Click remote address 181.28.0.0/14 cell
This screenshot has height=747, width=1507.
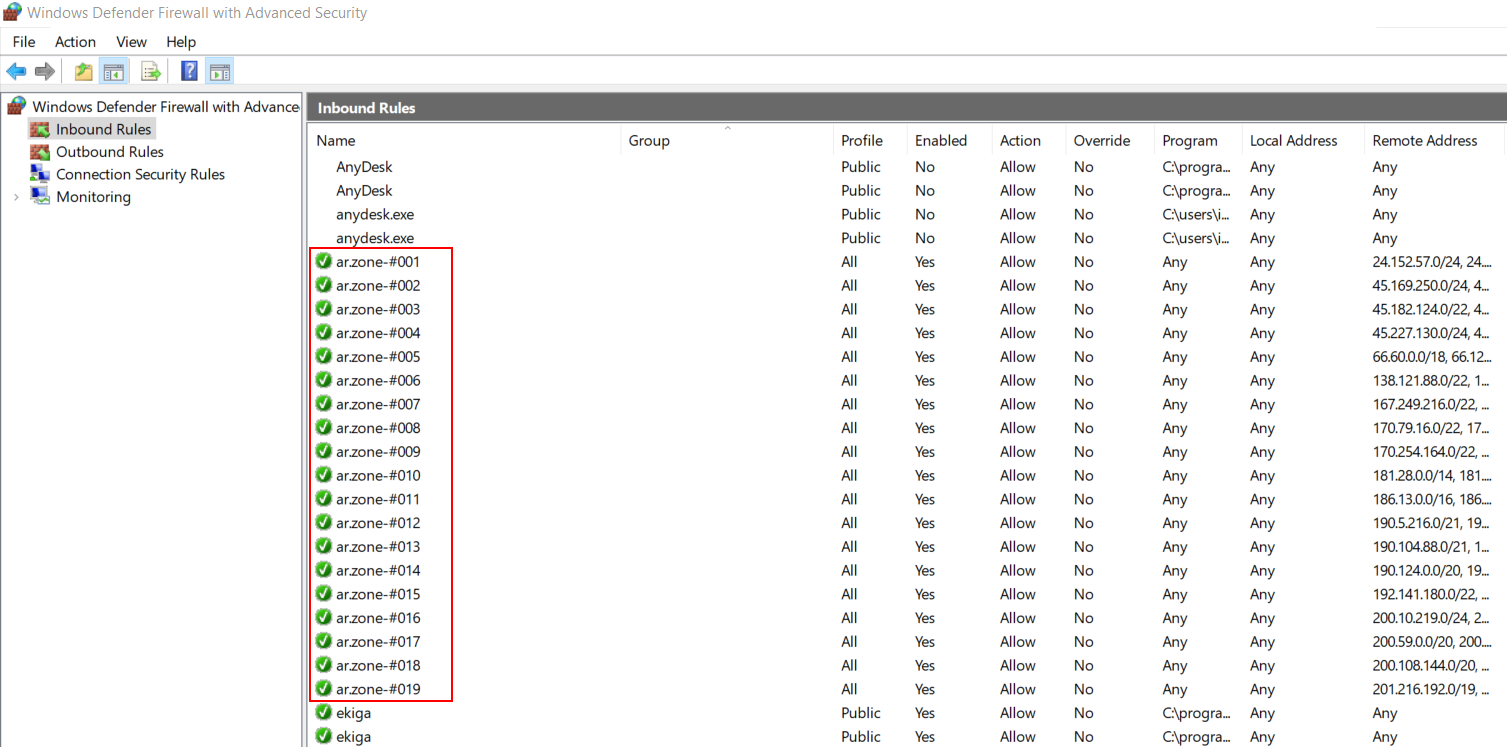tap(1432, 476)
